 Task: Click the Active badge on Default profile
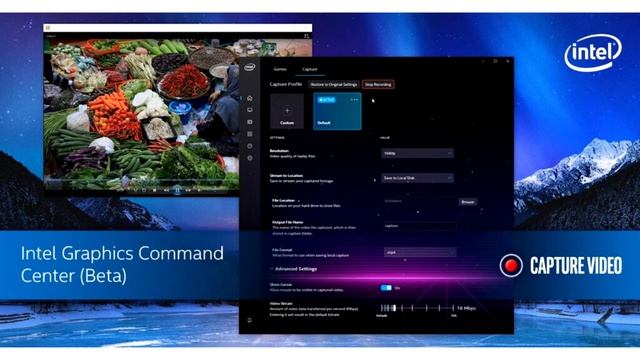pos(327,100)
